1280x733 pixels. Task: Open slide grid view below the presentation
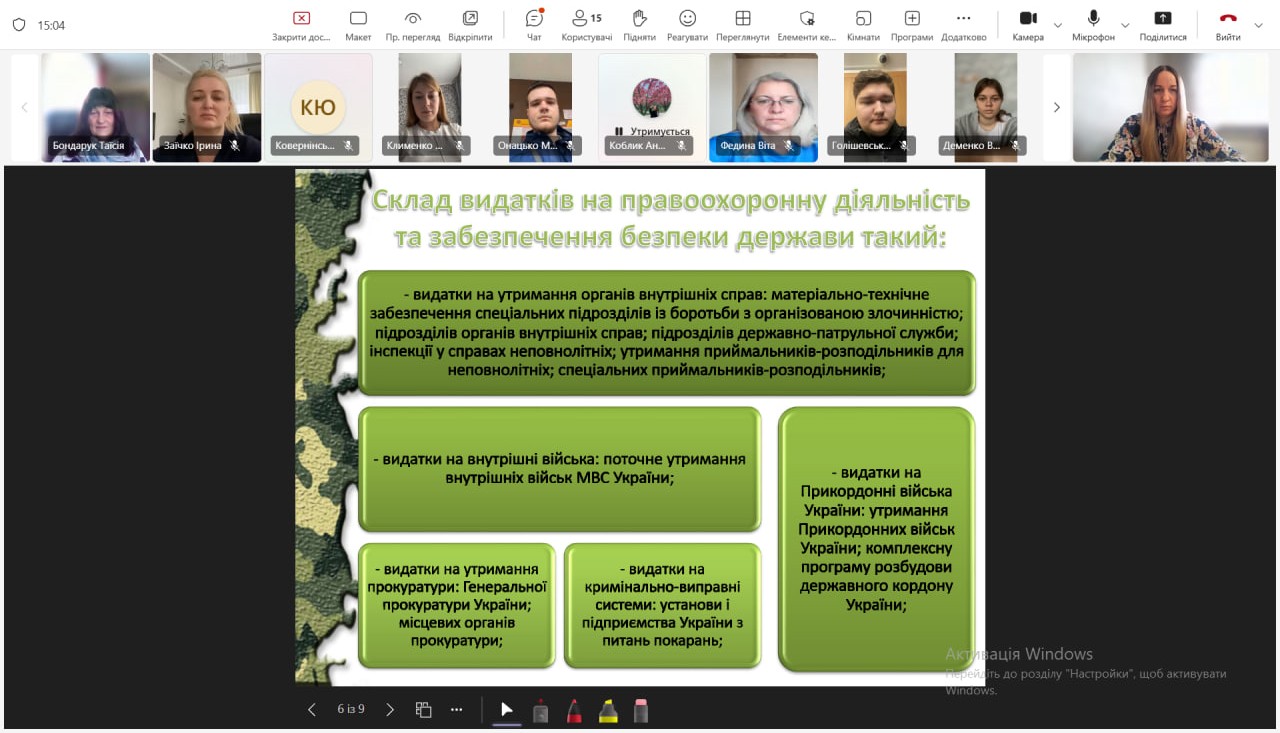tap(423, 710)
